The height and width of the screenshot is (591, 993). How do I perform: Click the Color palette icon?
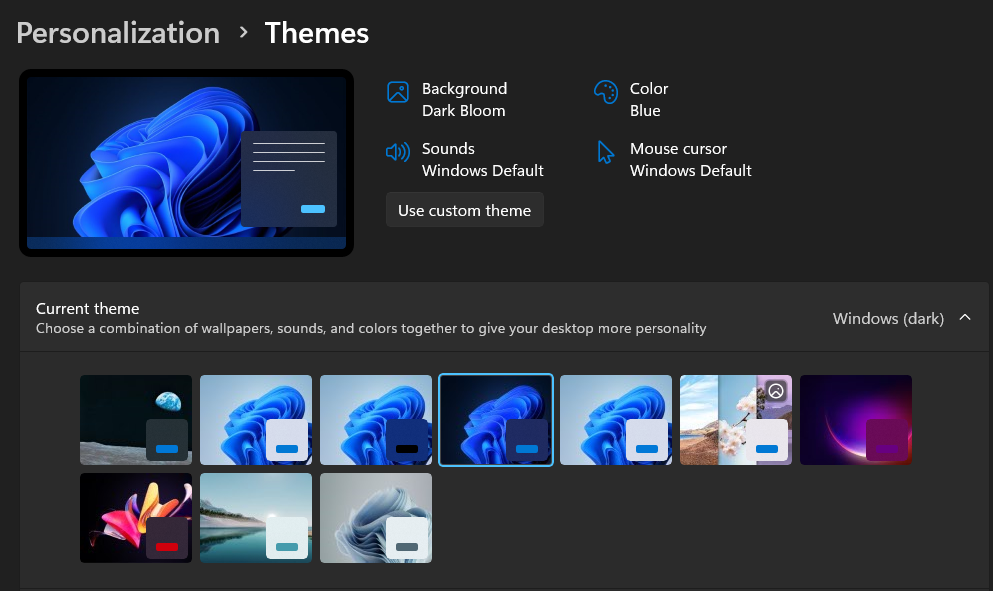coord(605,92)
